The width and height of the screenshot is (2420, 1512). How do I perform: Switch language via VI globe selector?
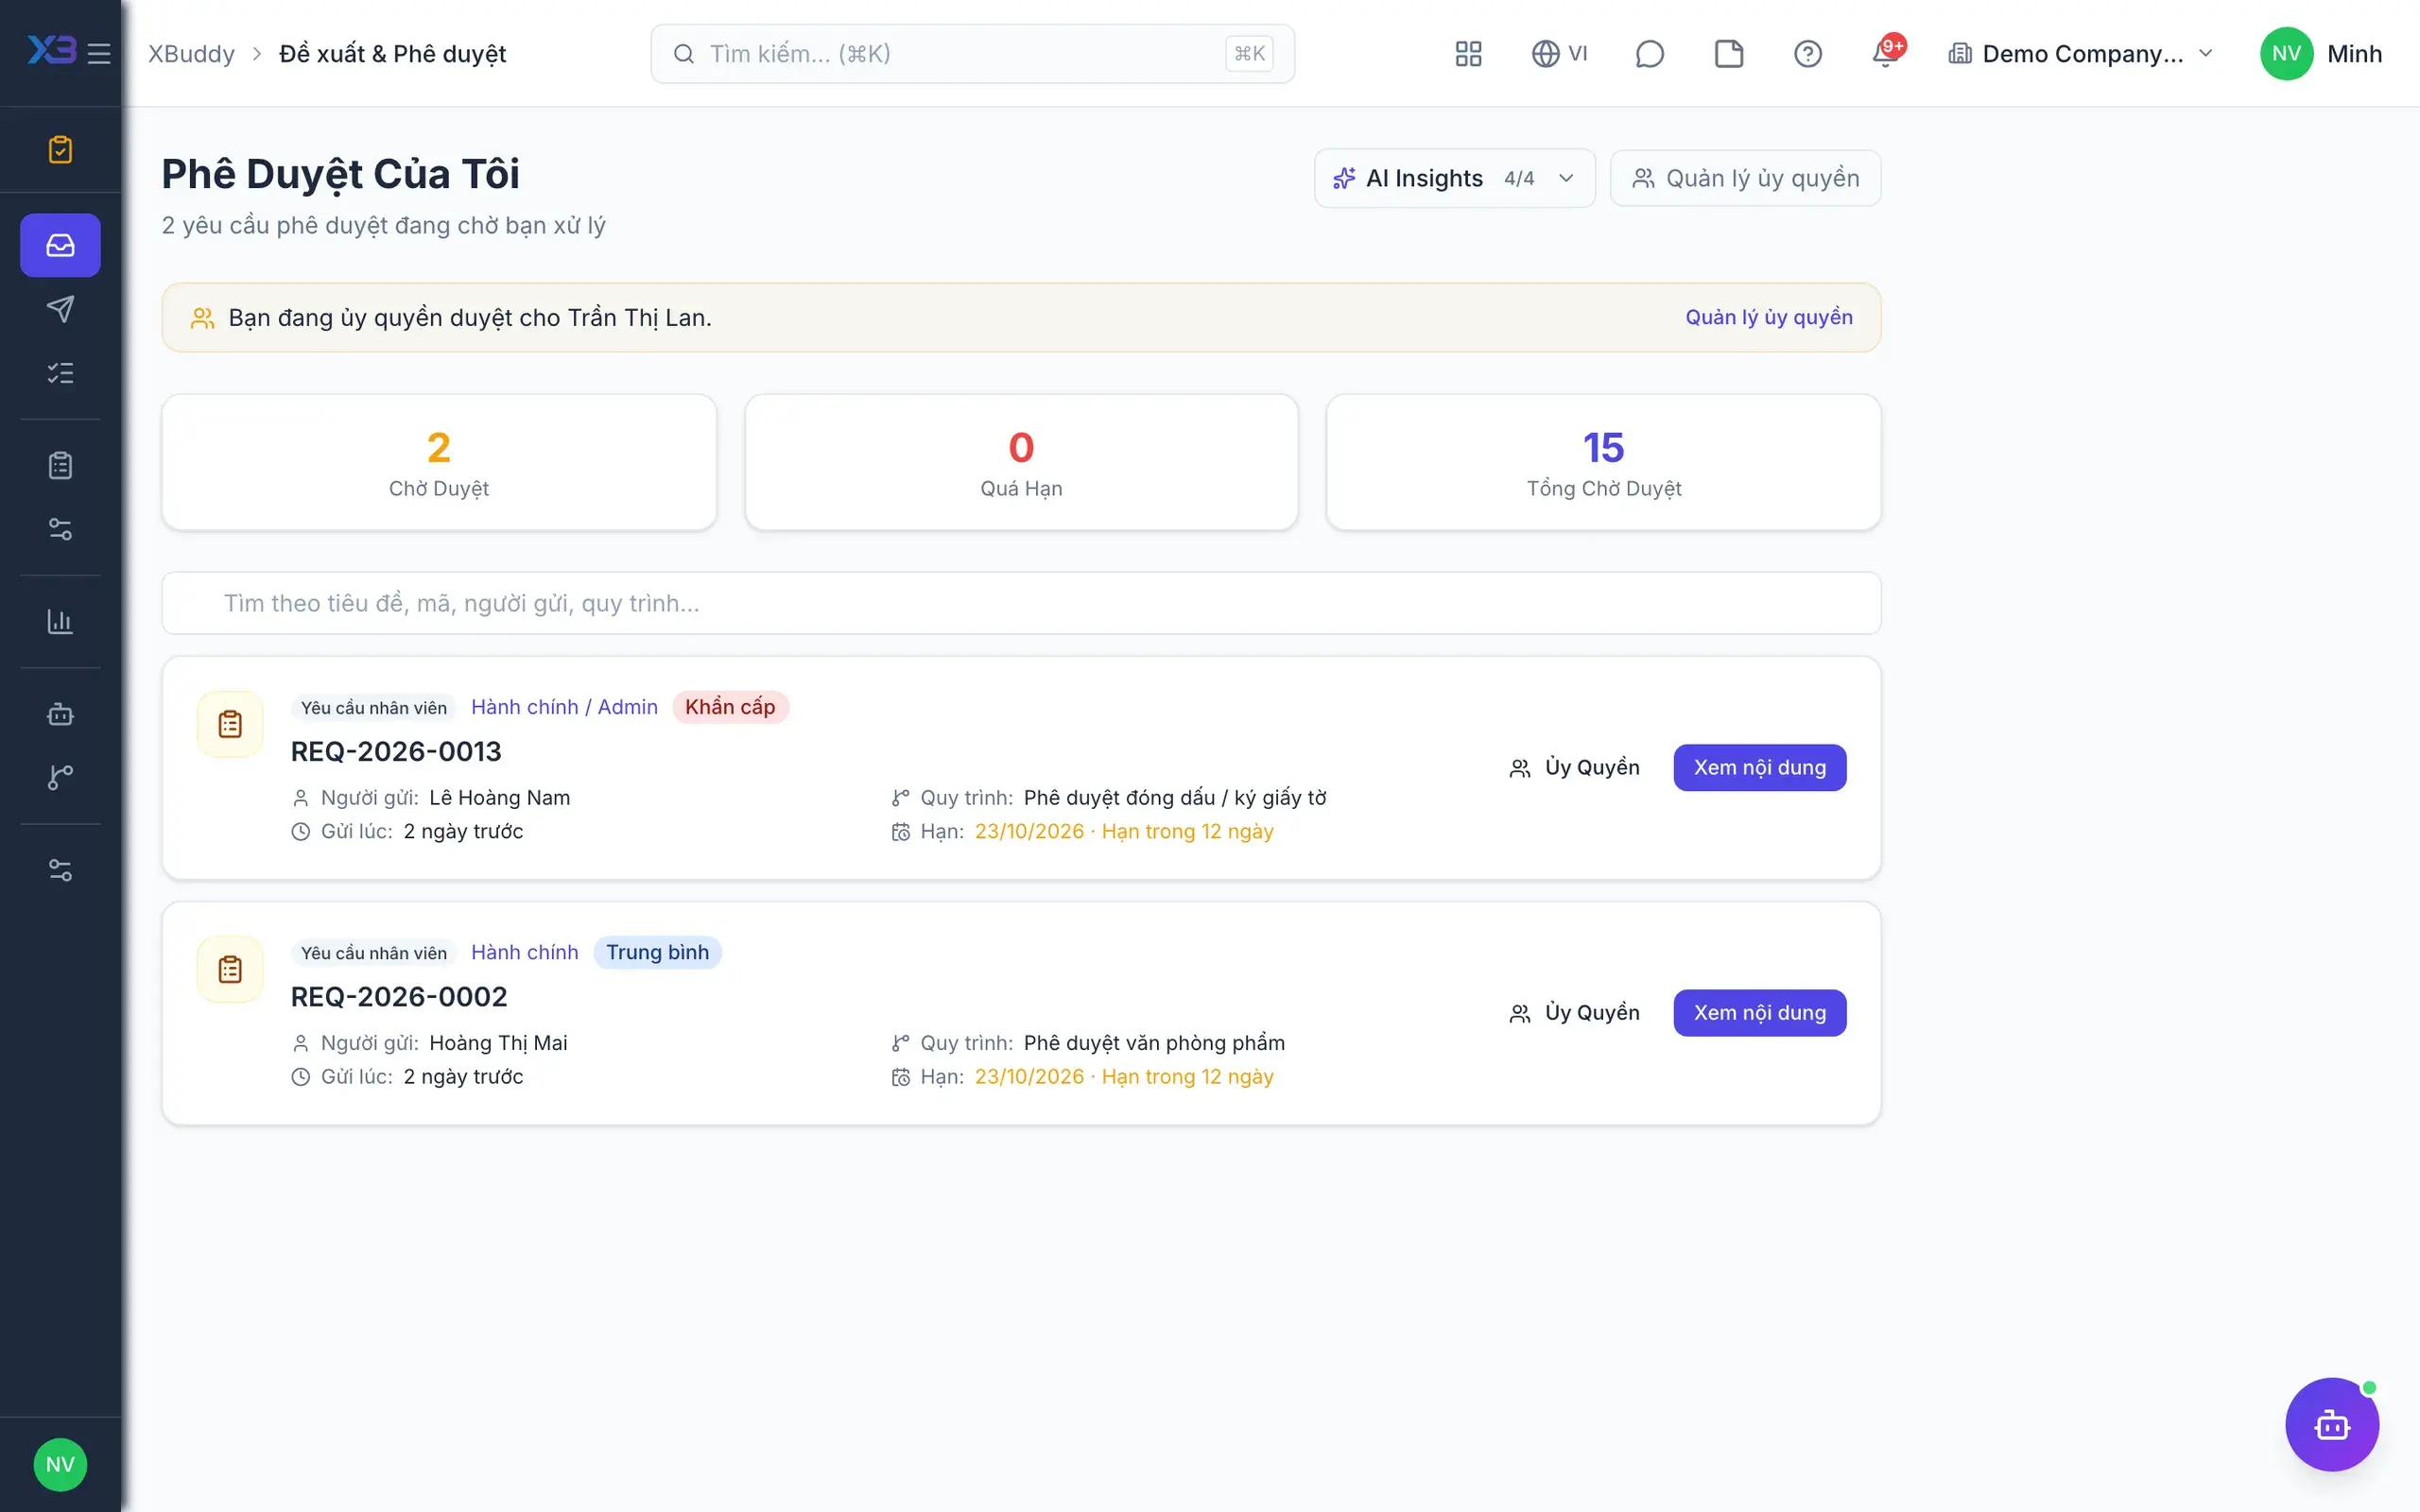click(x=1559, y=53)
